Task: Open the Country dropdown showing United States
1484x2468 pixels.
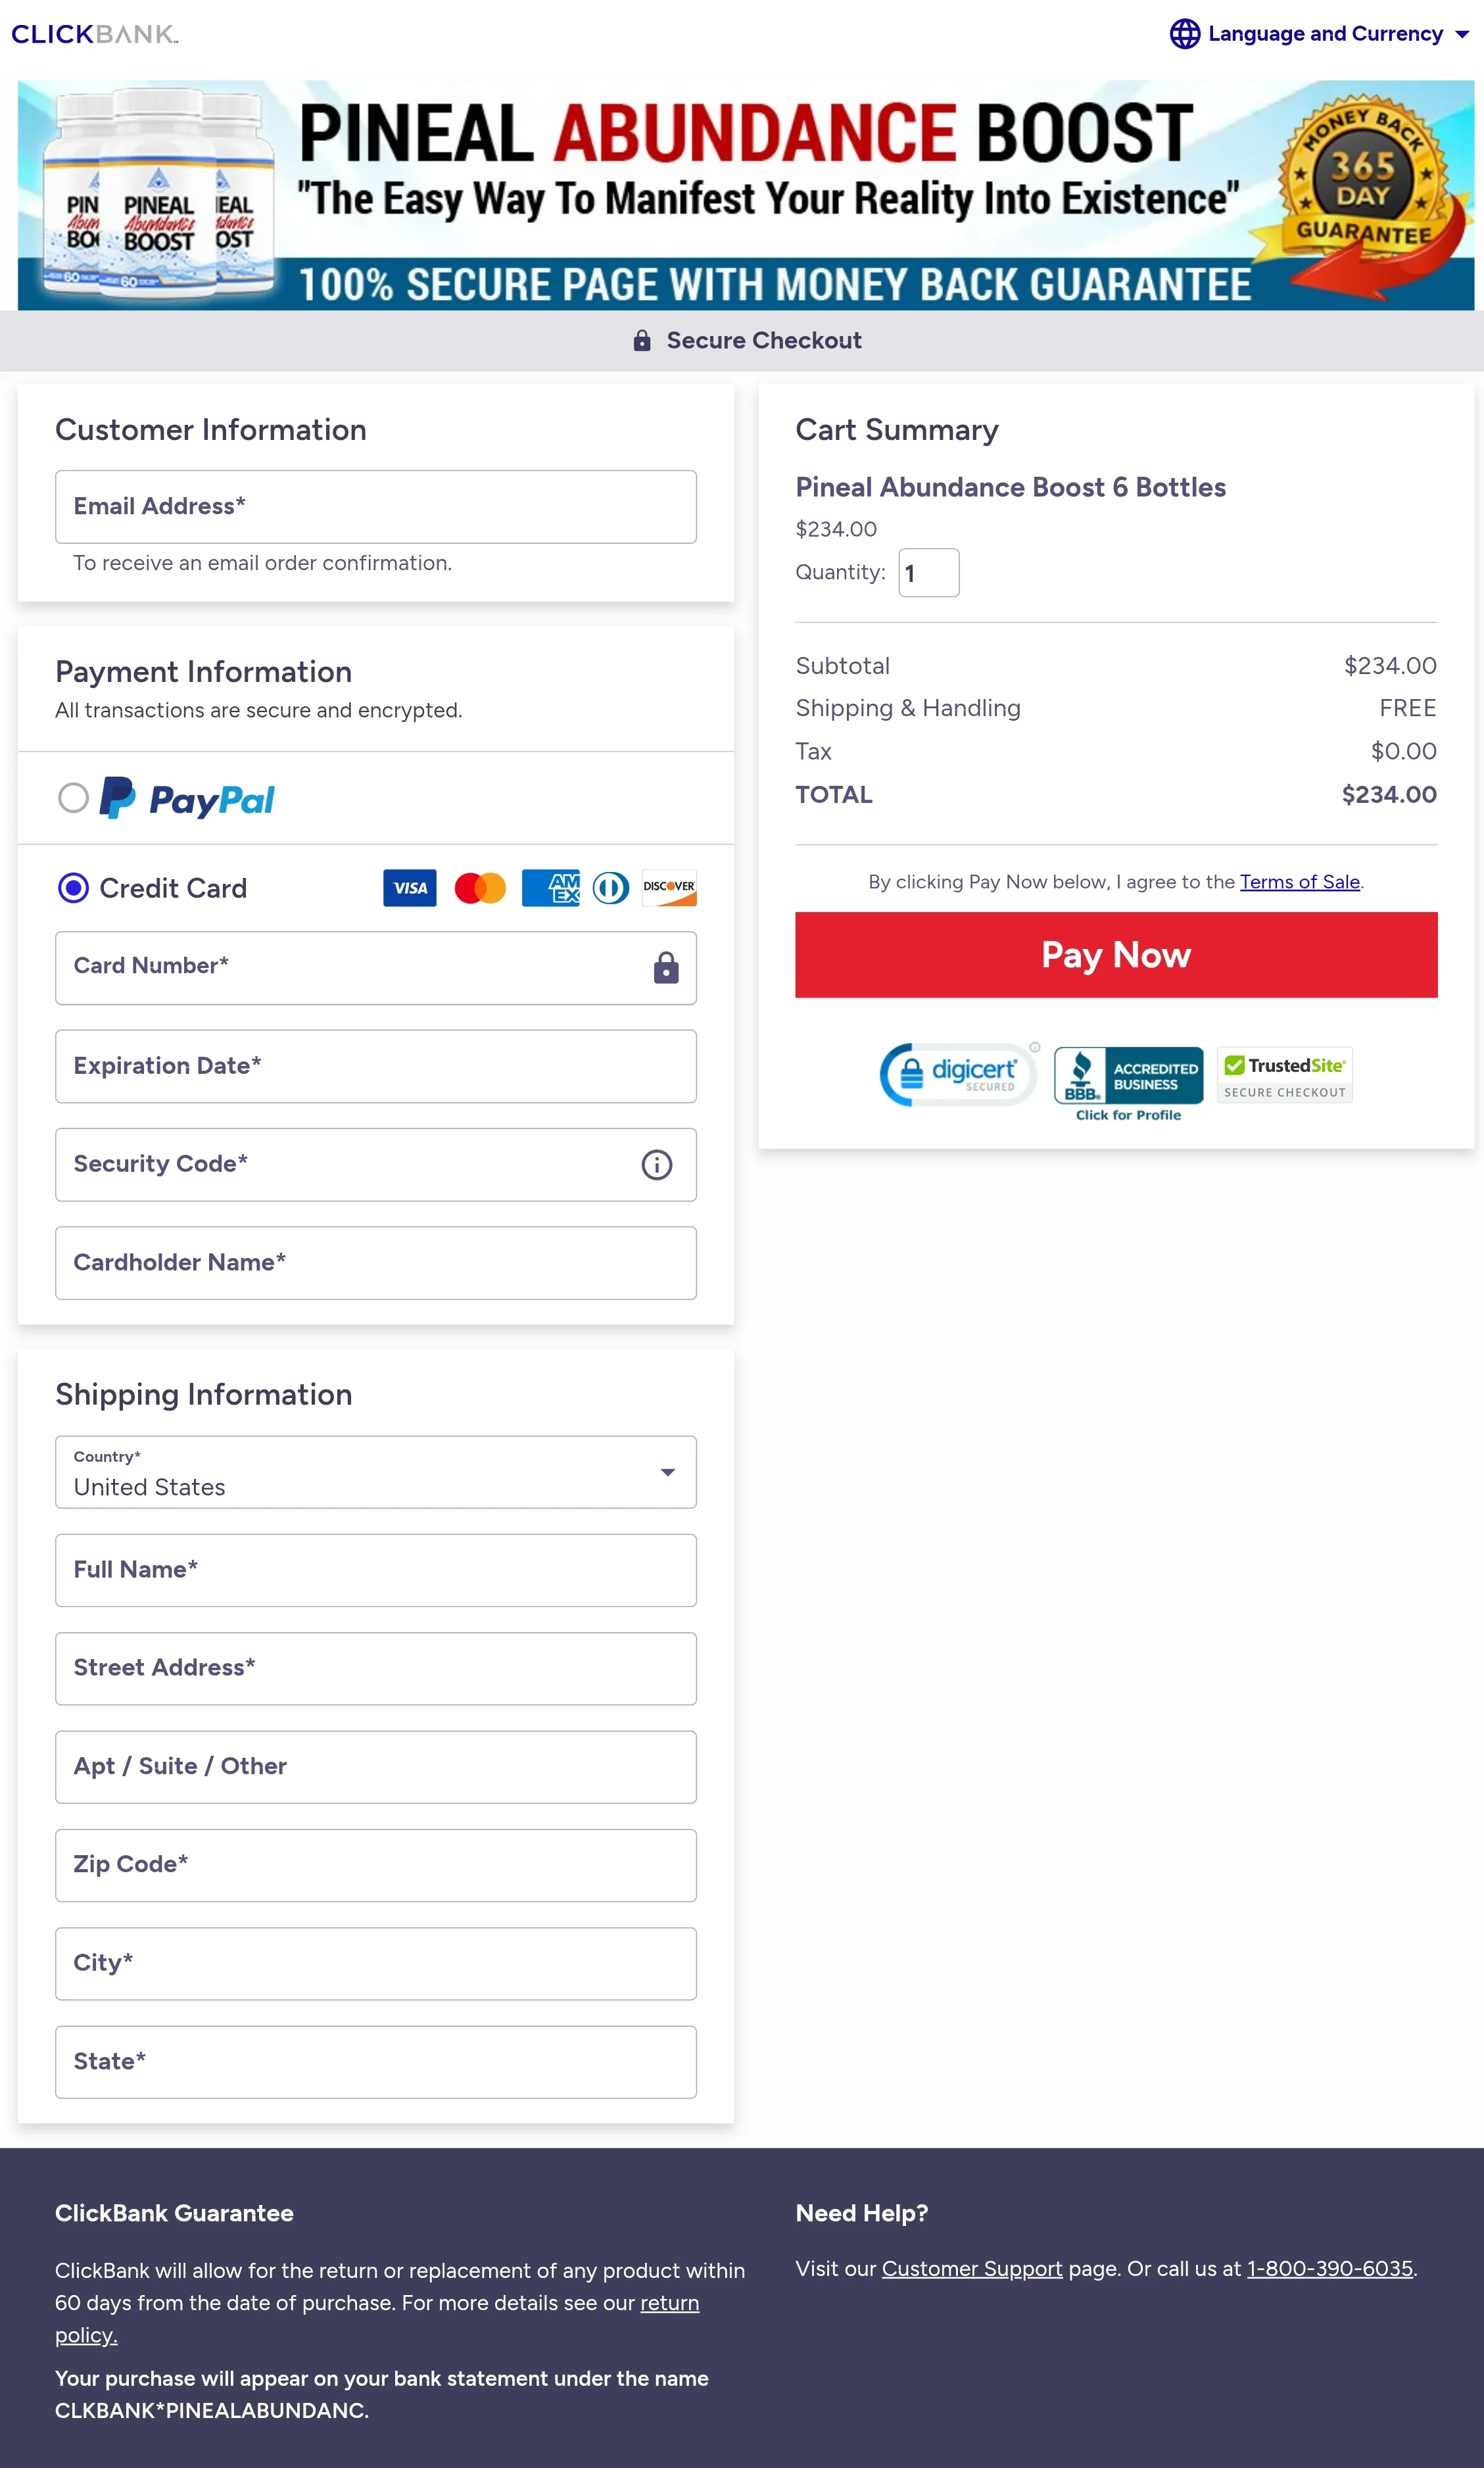Action: point(375,1472)
